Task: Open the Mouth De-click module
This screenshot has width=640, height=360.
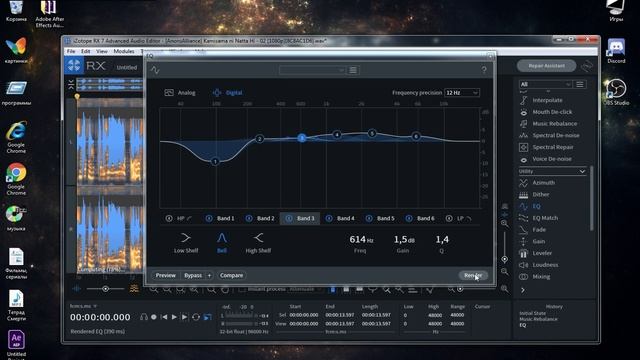Action: (x=552, y=112)
